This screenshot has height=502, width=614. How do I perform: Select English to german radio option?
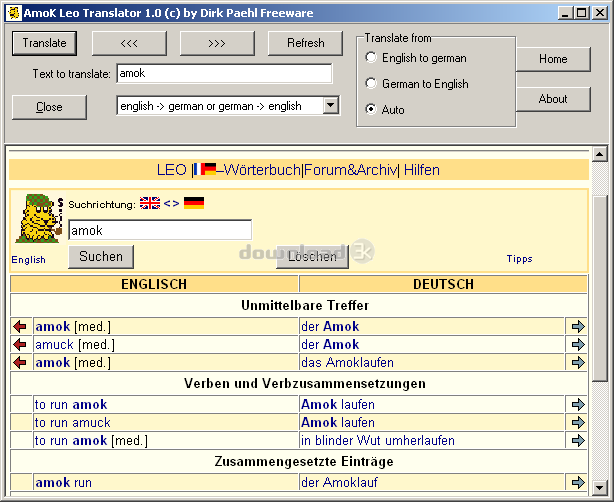coord(371,58)
